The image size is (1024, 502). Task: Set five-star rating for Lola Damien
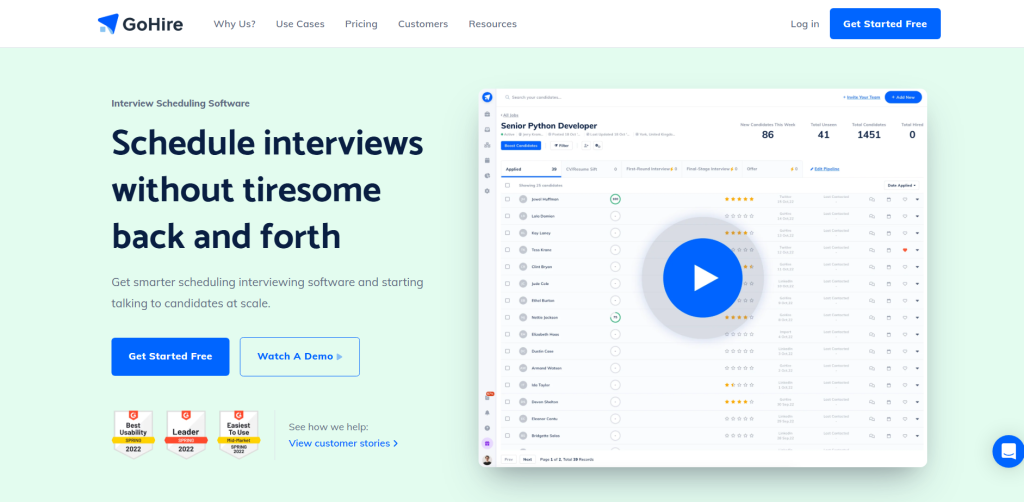[x=752, y=216]
